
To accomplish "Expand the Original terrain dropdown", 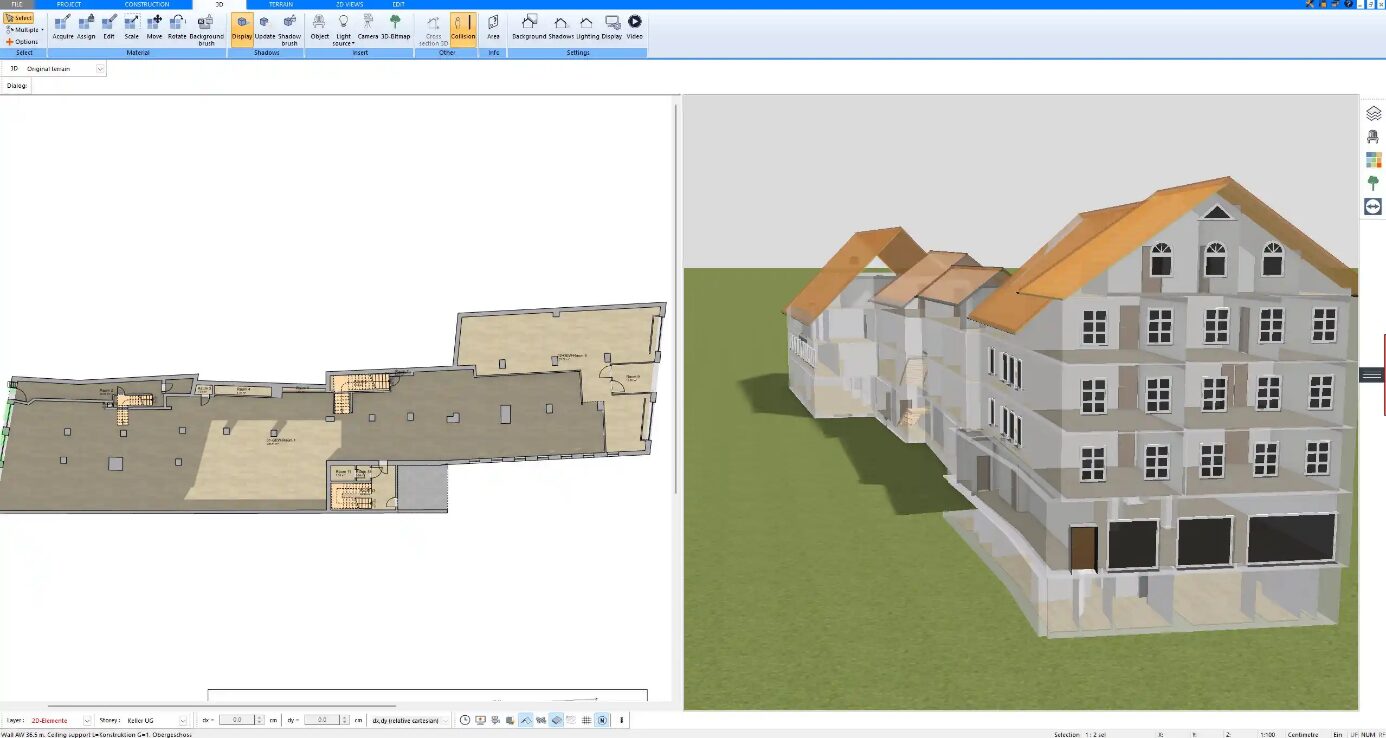I will [x=100, y=69].
